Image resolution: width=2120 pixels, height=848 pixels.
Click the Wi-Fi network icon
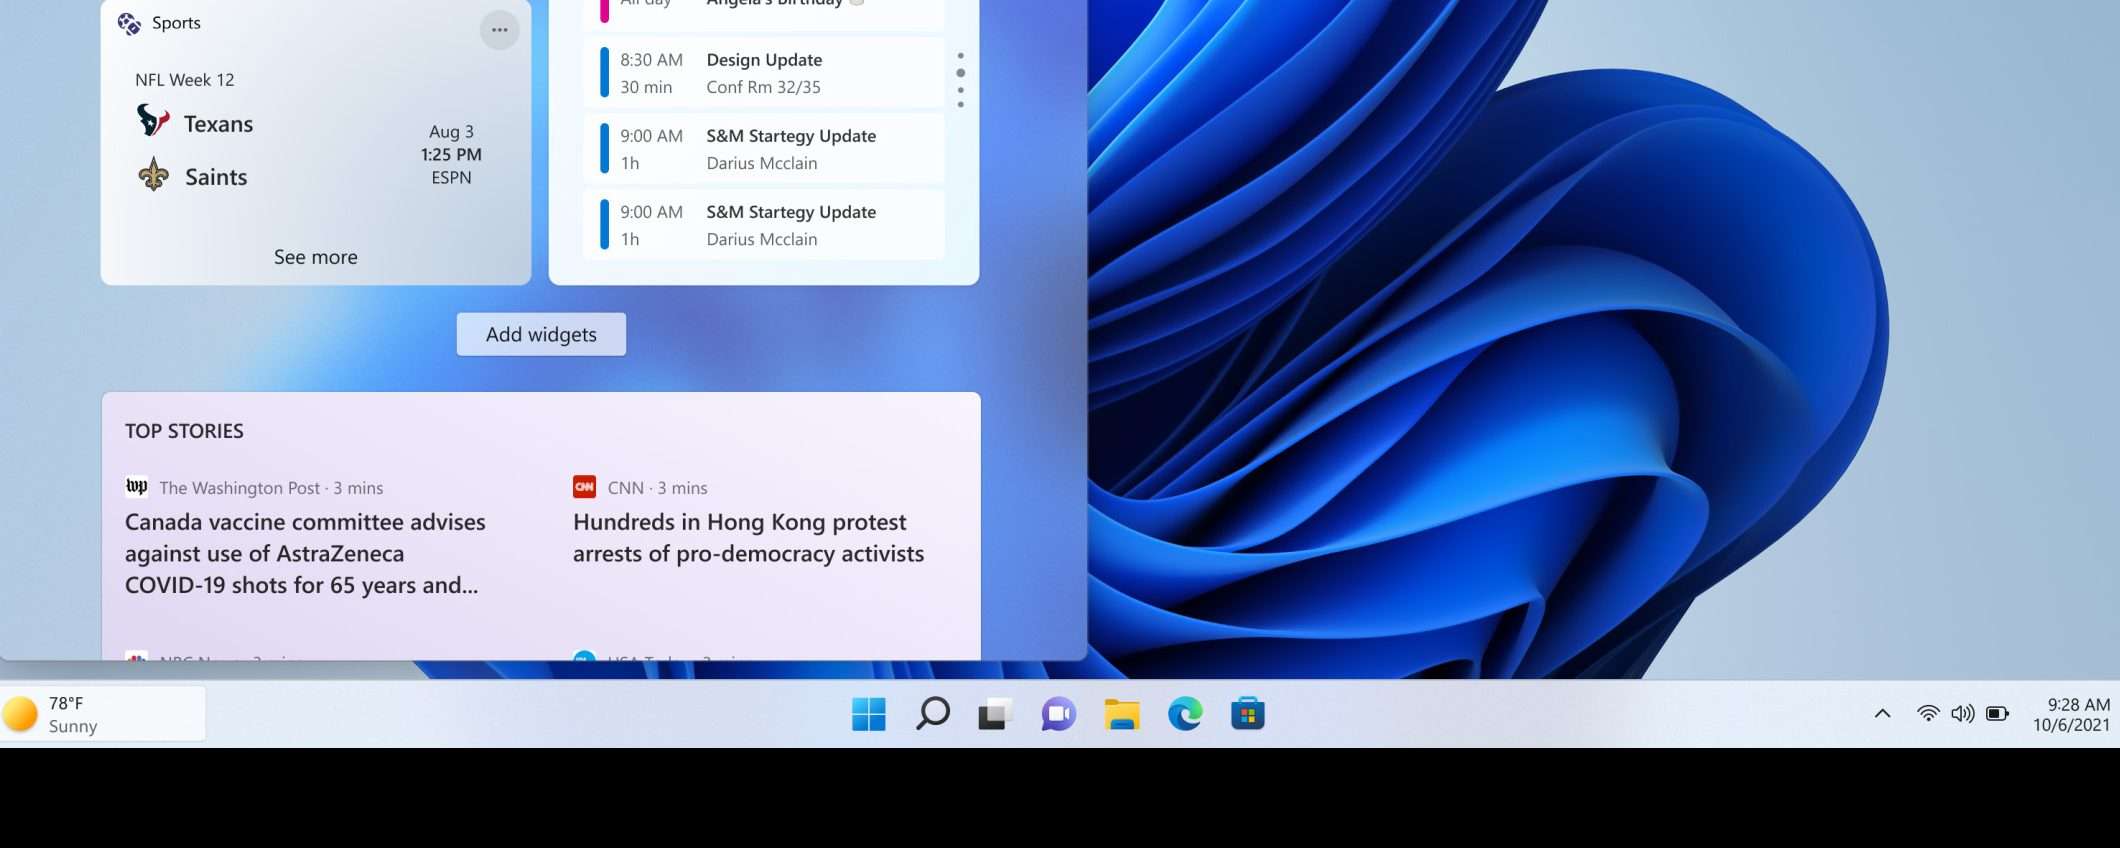pyautogui.click(x=1927, y=713)
